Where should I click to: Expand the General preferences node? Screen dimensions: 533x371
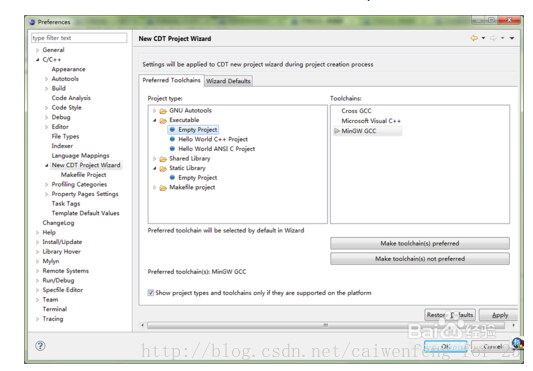click(37, 50)
